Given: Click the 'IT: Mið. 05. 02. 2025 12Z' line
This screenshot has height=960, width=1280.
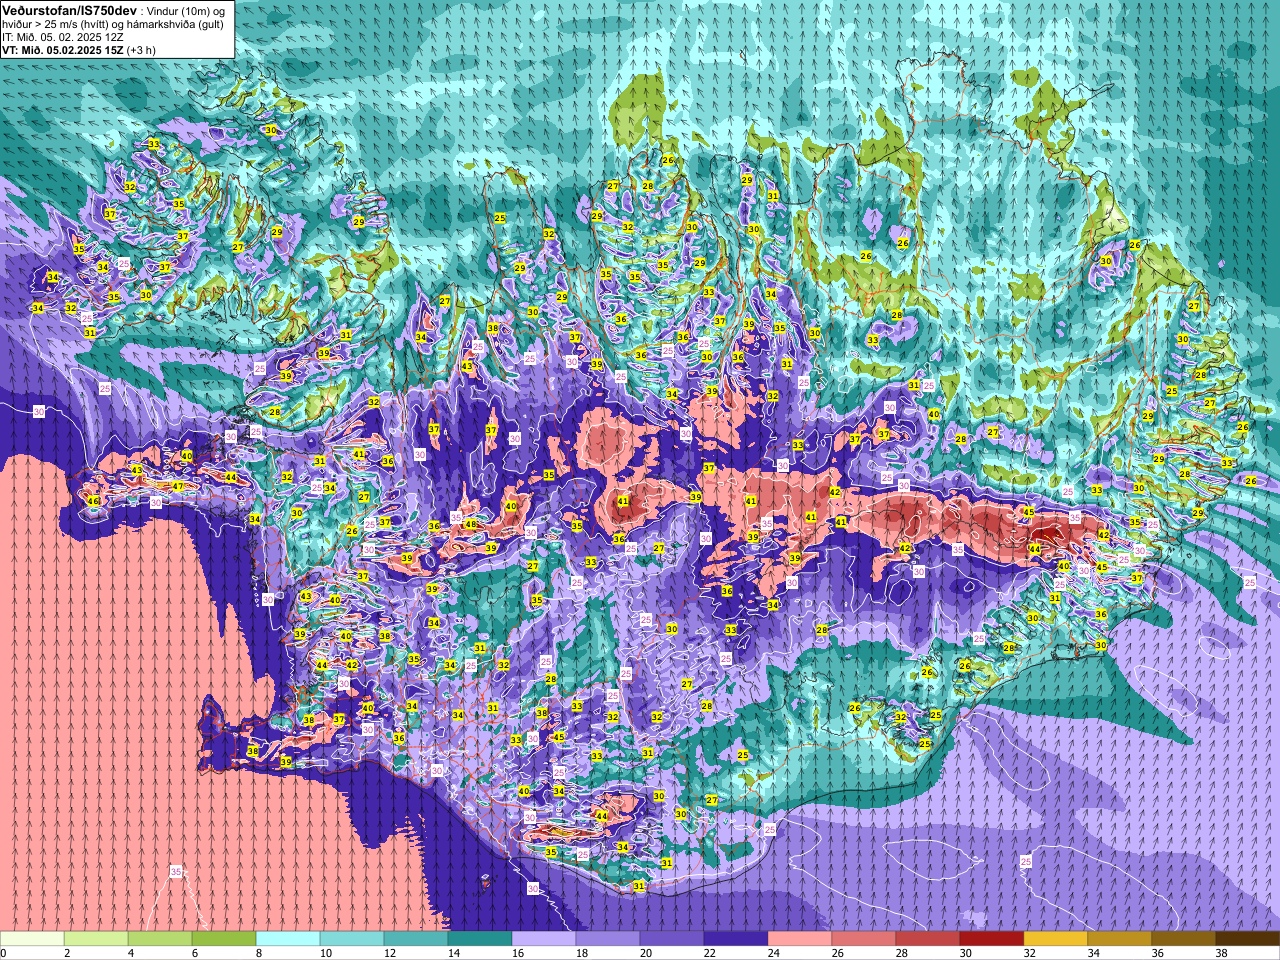Looking at the screenshot, I should click(62, 37).
